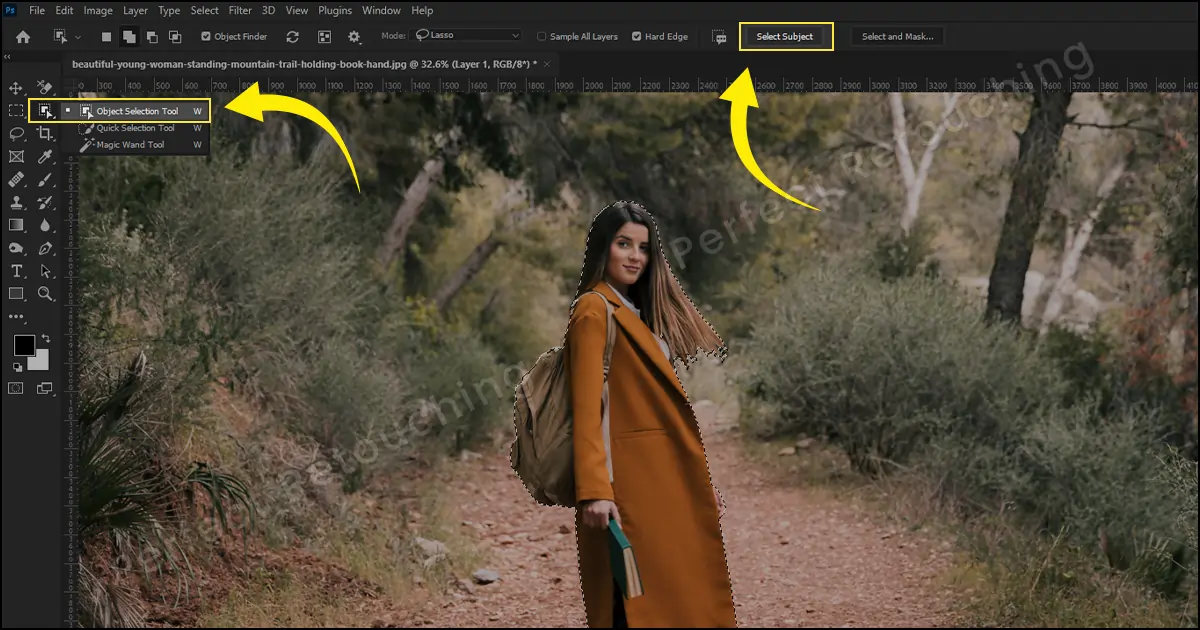1200x630 pixels.
Task: Enable Sample All Layers checkbox
Action: pos(542,37)
